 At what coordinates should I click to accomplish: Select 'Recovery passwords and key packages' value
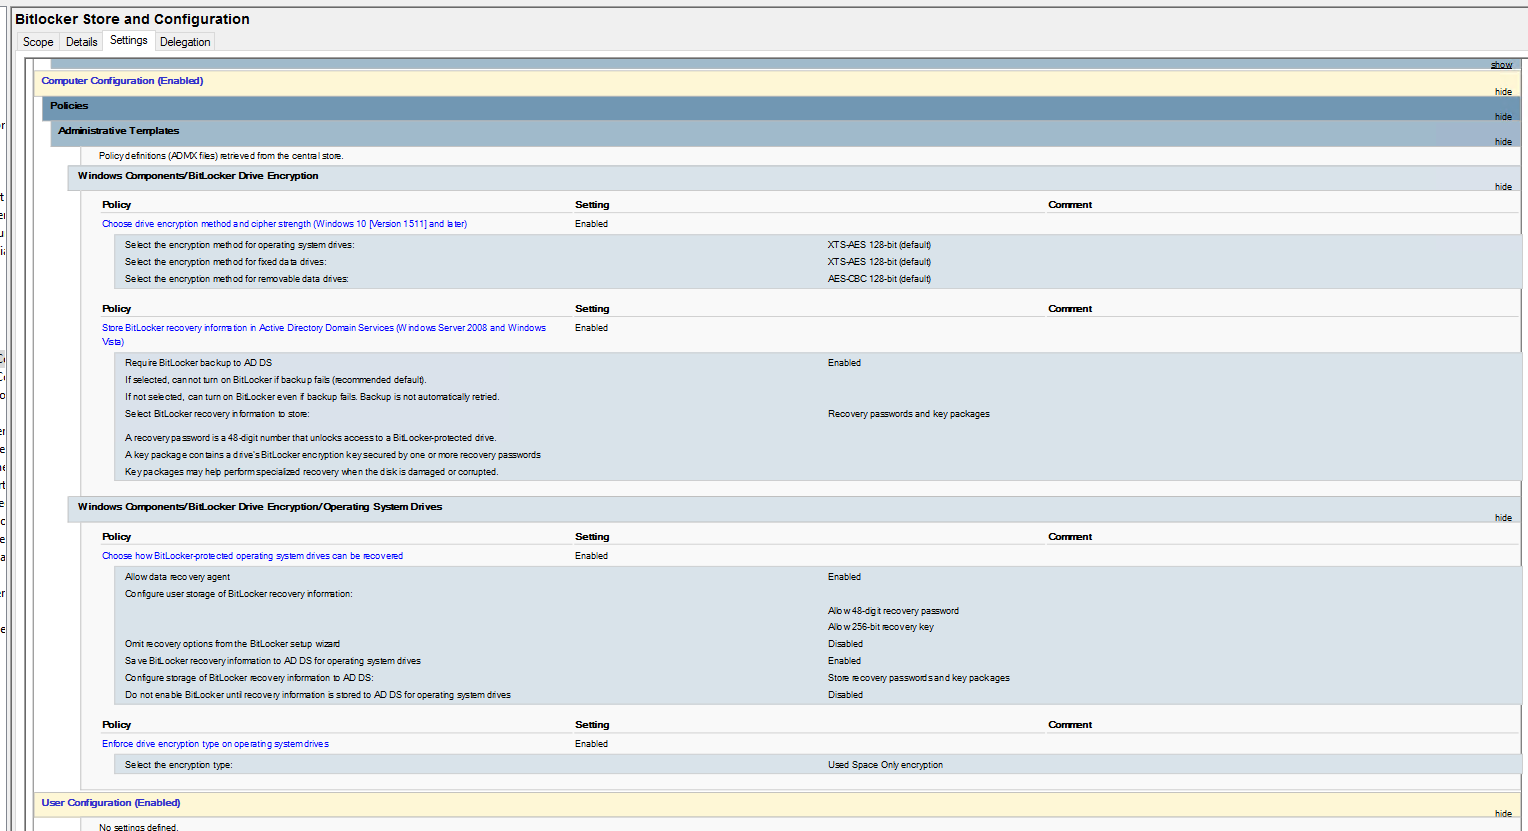point(909,414)
